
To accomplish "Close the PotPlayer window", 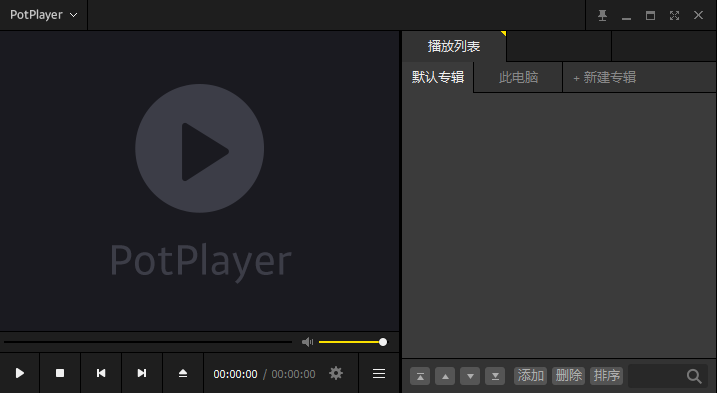I will (698, 16).
